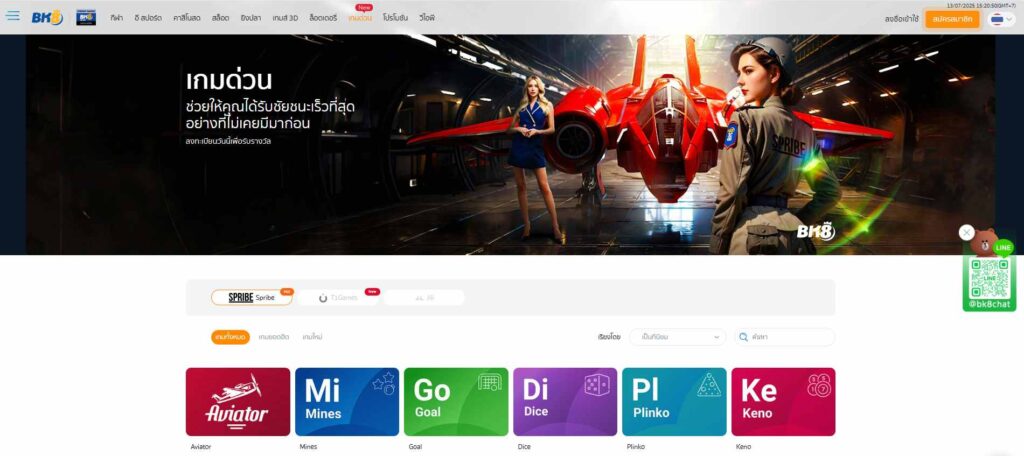Open the โปรโมชั่น promotions menu
This screenshot has width=1024, height=456.
(x=396, y=18)
